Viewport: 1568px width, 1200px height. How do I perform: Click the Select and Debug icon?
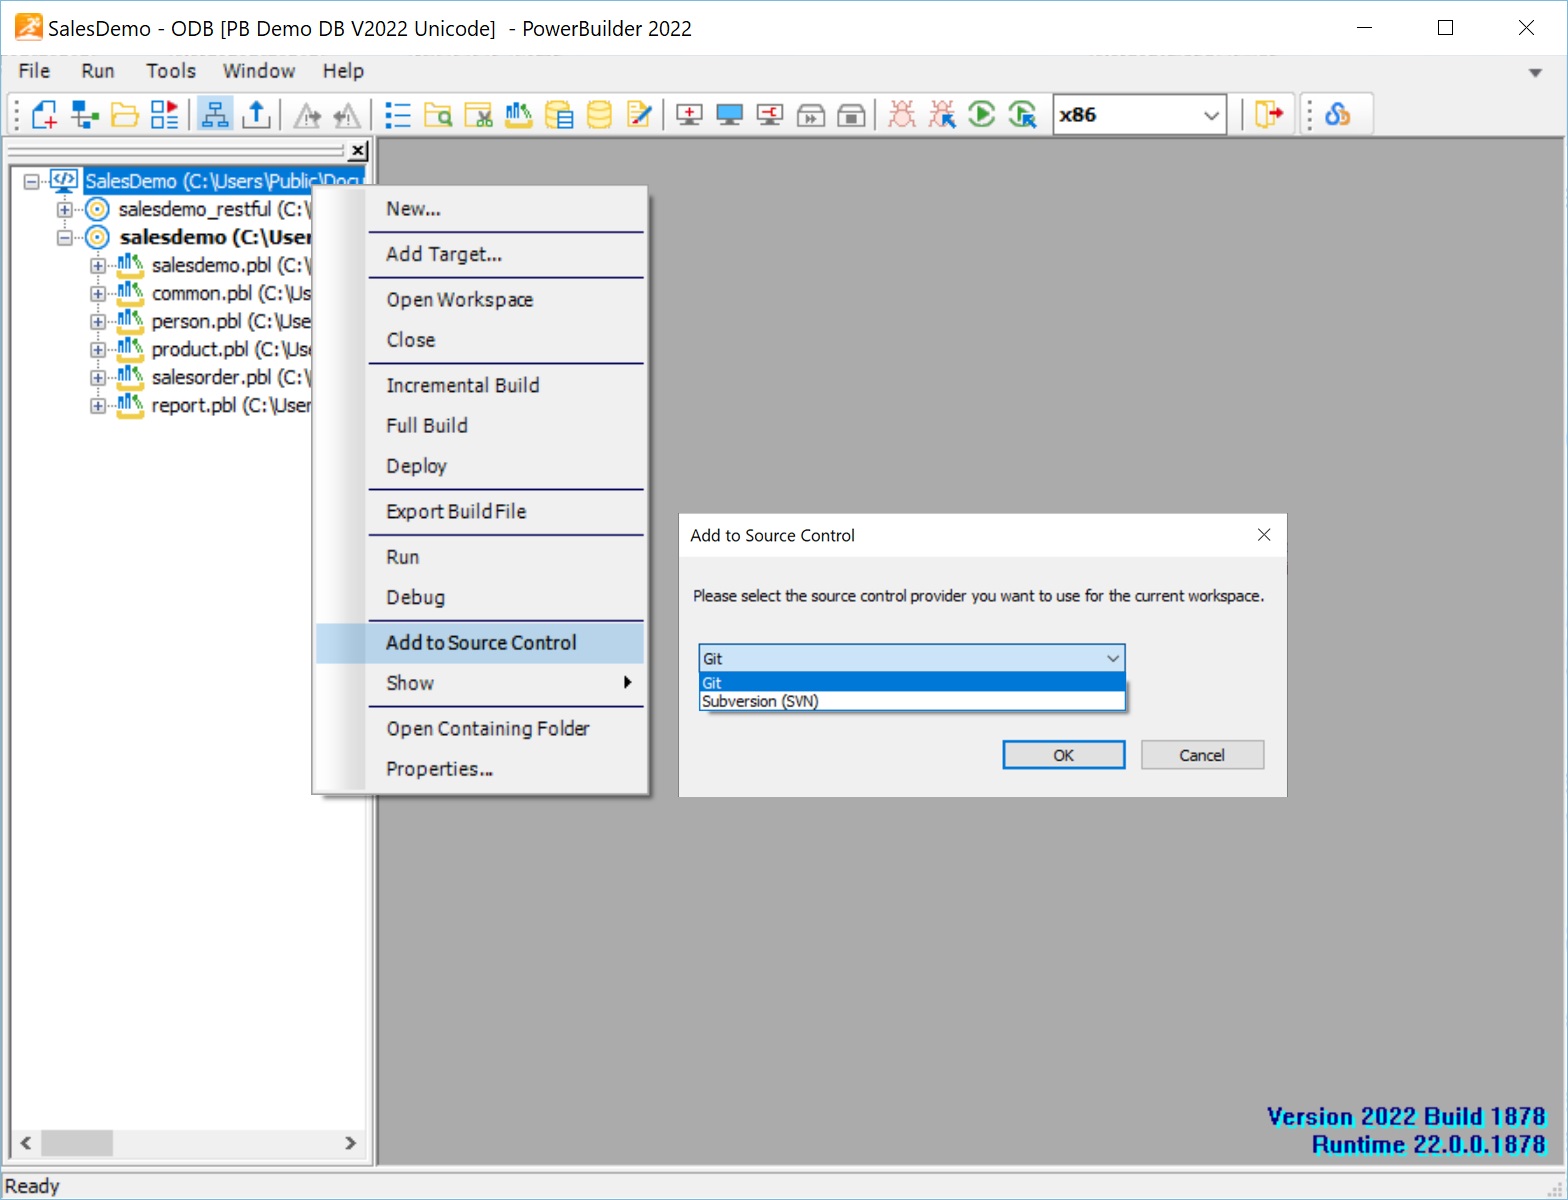click(942, 115)
